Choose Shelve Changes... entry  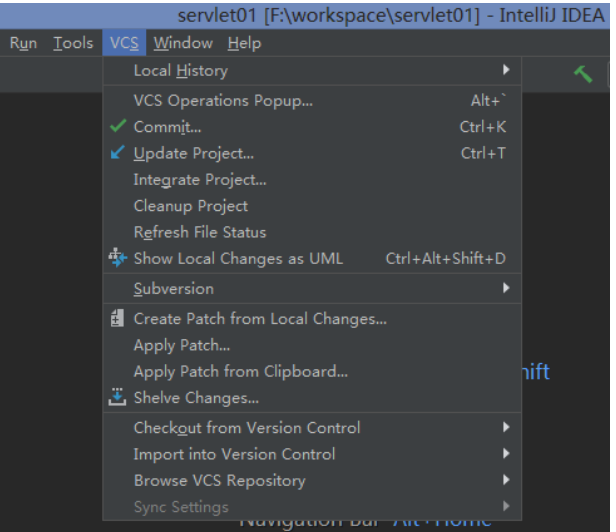point(312,398)
